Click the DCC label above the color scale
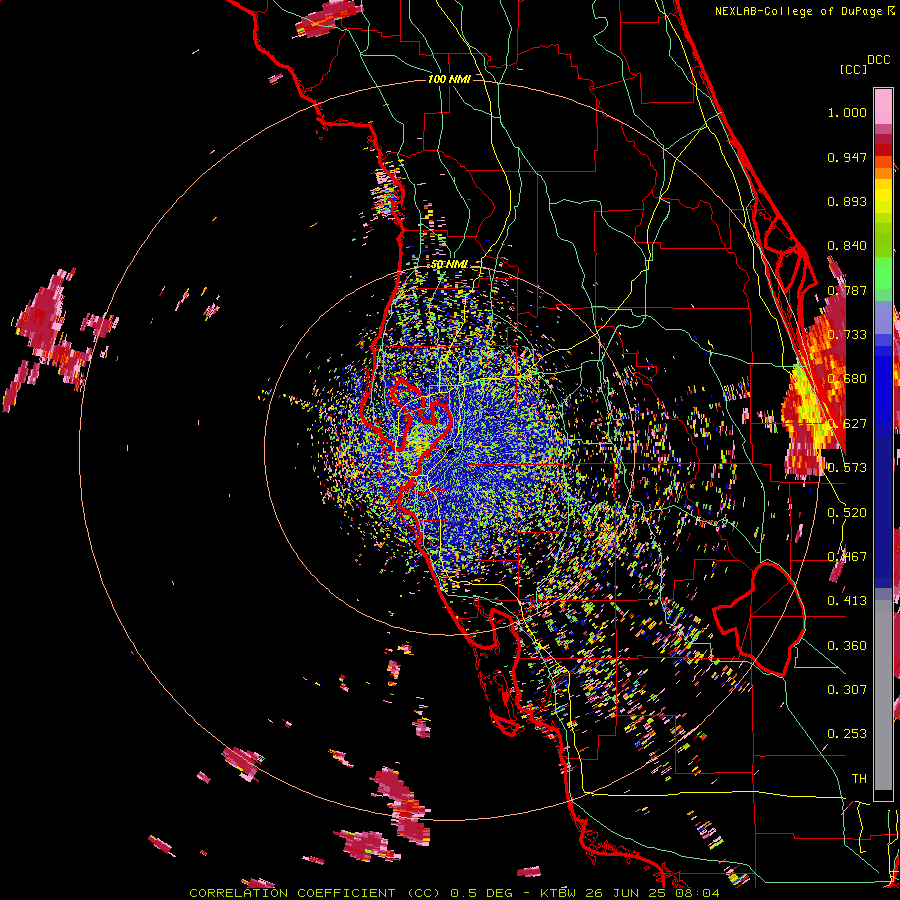Viewport: 900px width, 900px height. 878,60
